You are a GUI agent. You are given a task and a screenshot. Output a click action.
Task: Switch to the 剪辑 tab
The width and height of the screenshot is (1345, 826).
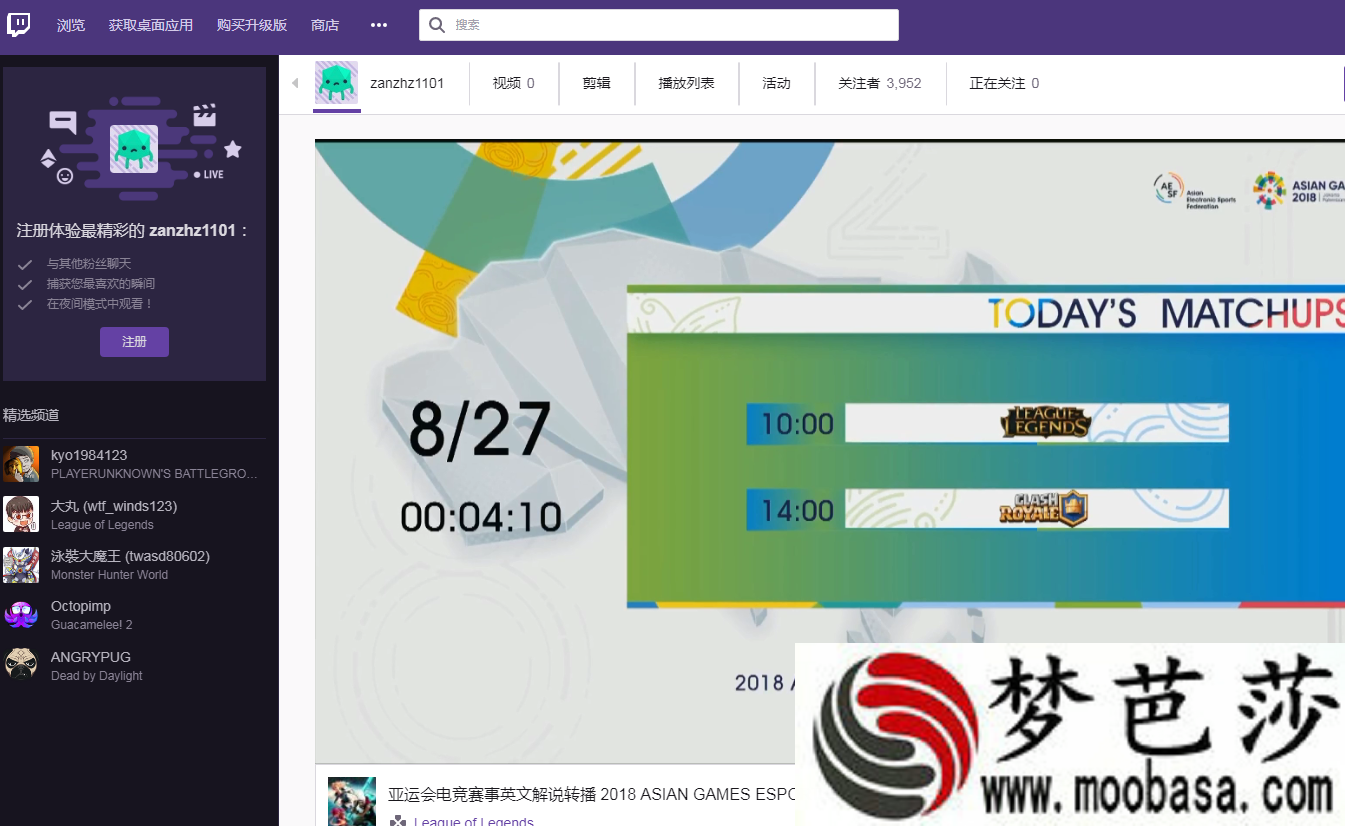tap(597, 83)
